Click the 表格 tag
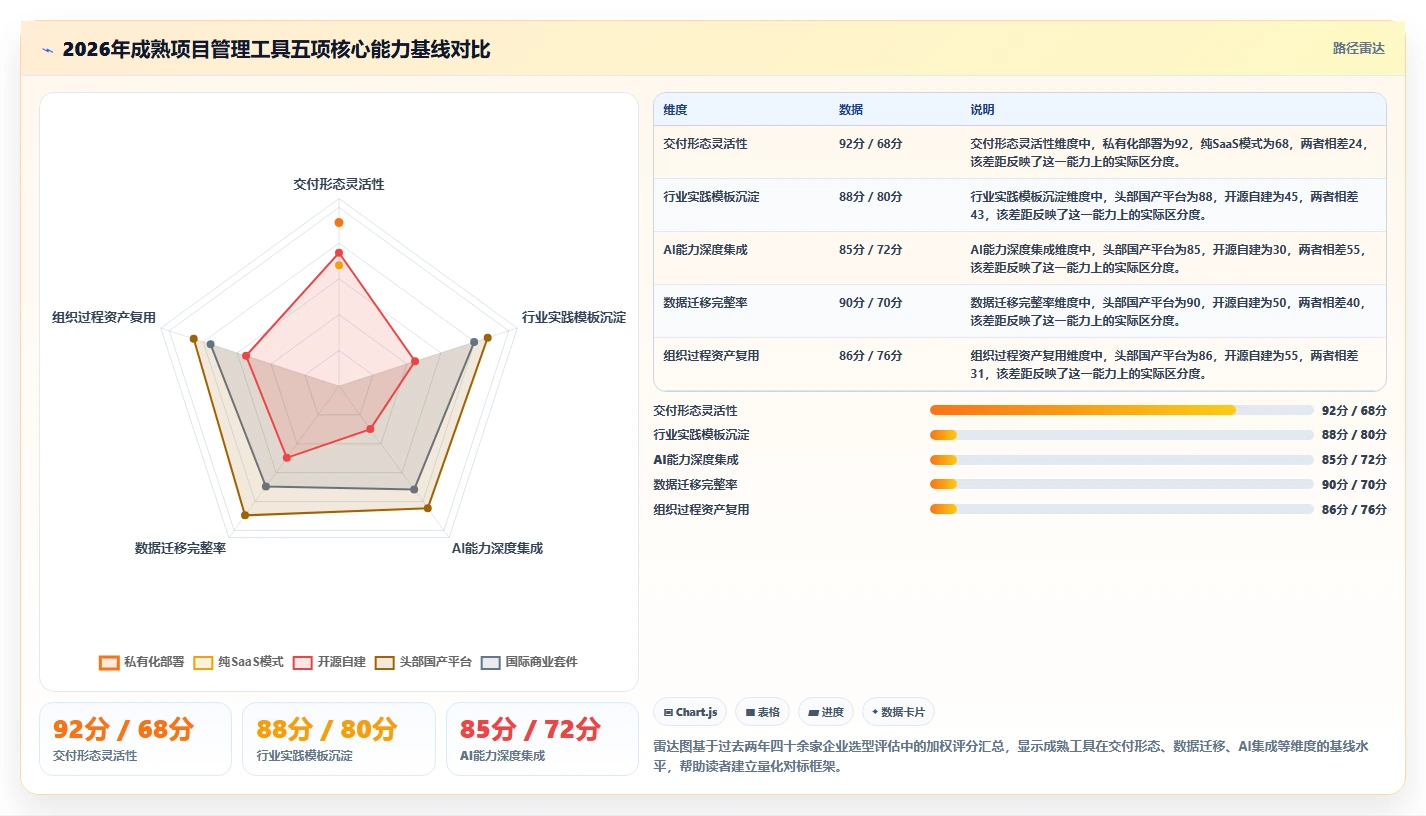This screenshot has height=816, width=1426. pyautogui.click(x=762, y=712)
